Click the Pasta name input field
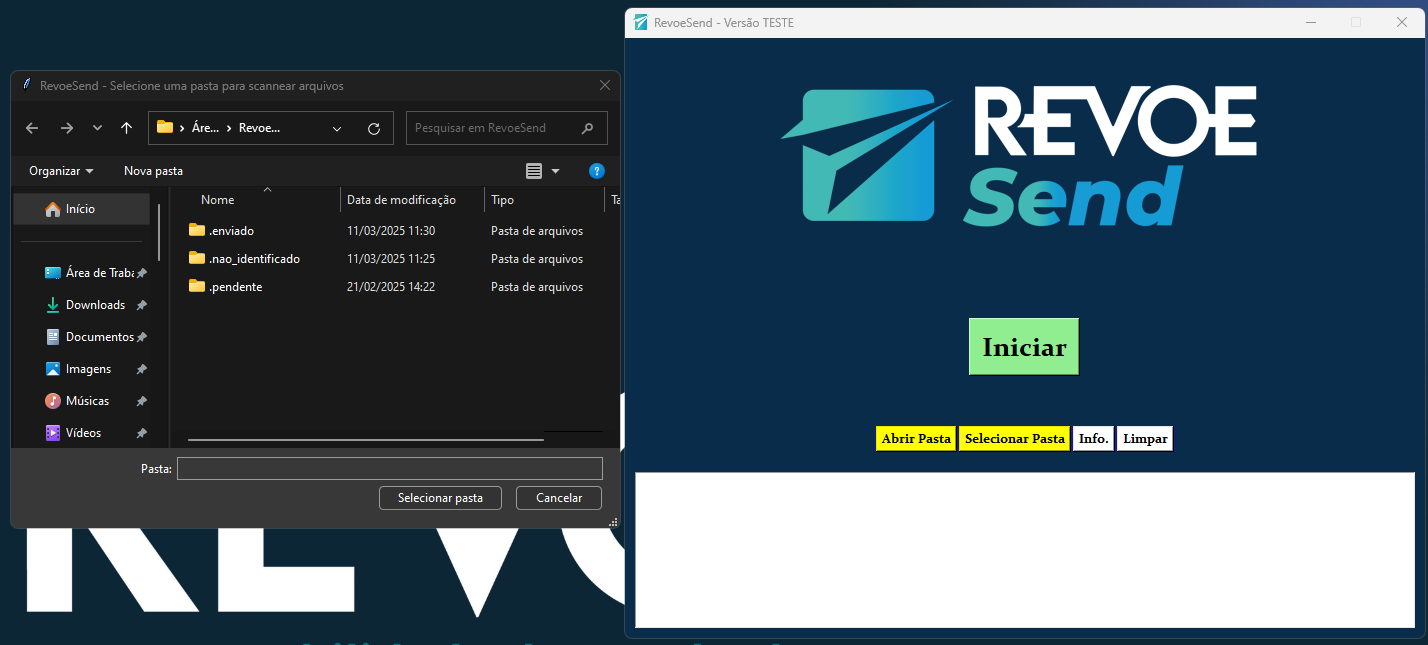Screen dimensions: 1428x645 [390, 468]
